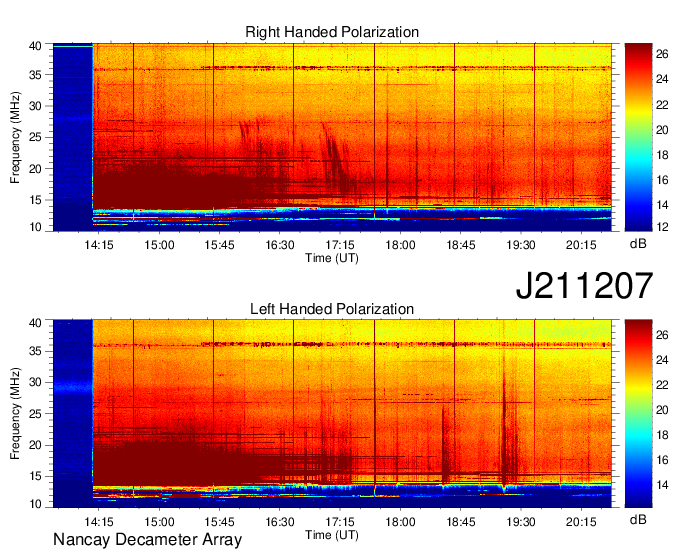The image size is (680, 552).
Task: Click the Right Handed plot's dB colorbar
Action: [638, 137]
